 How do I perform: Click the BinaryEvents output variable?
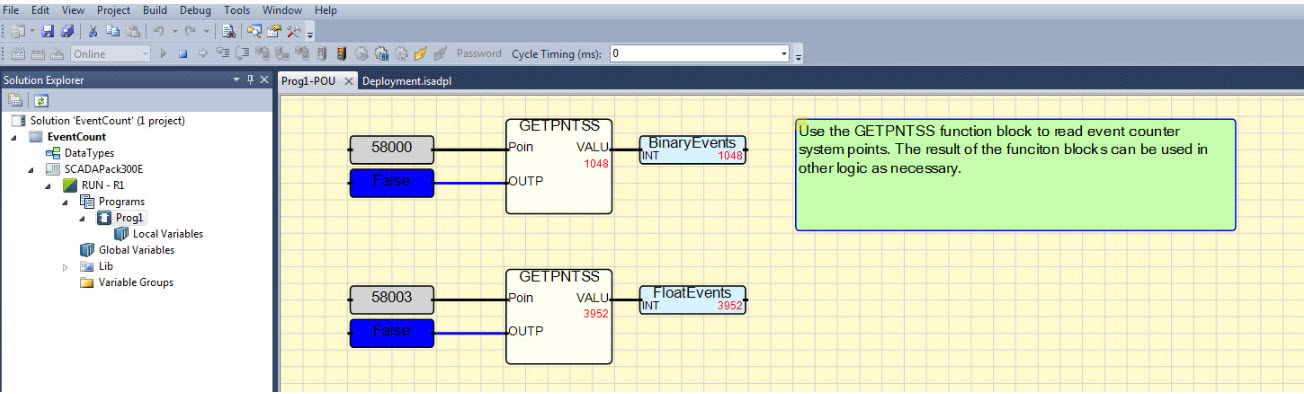click(x=692, y=149)
